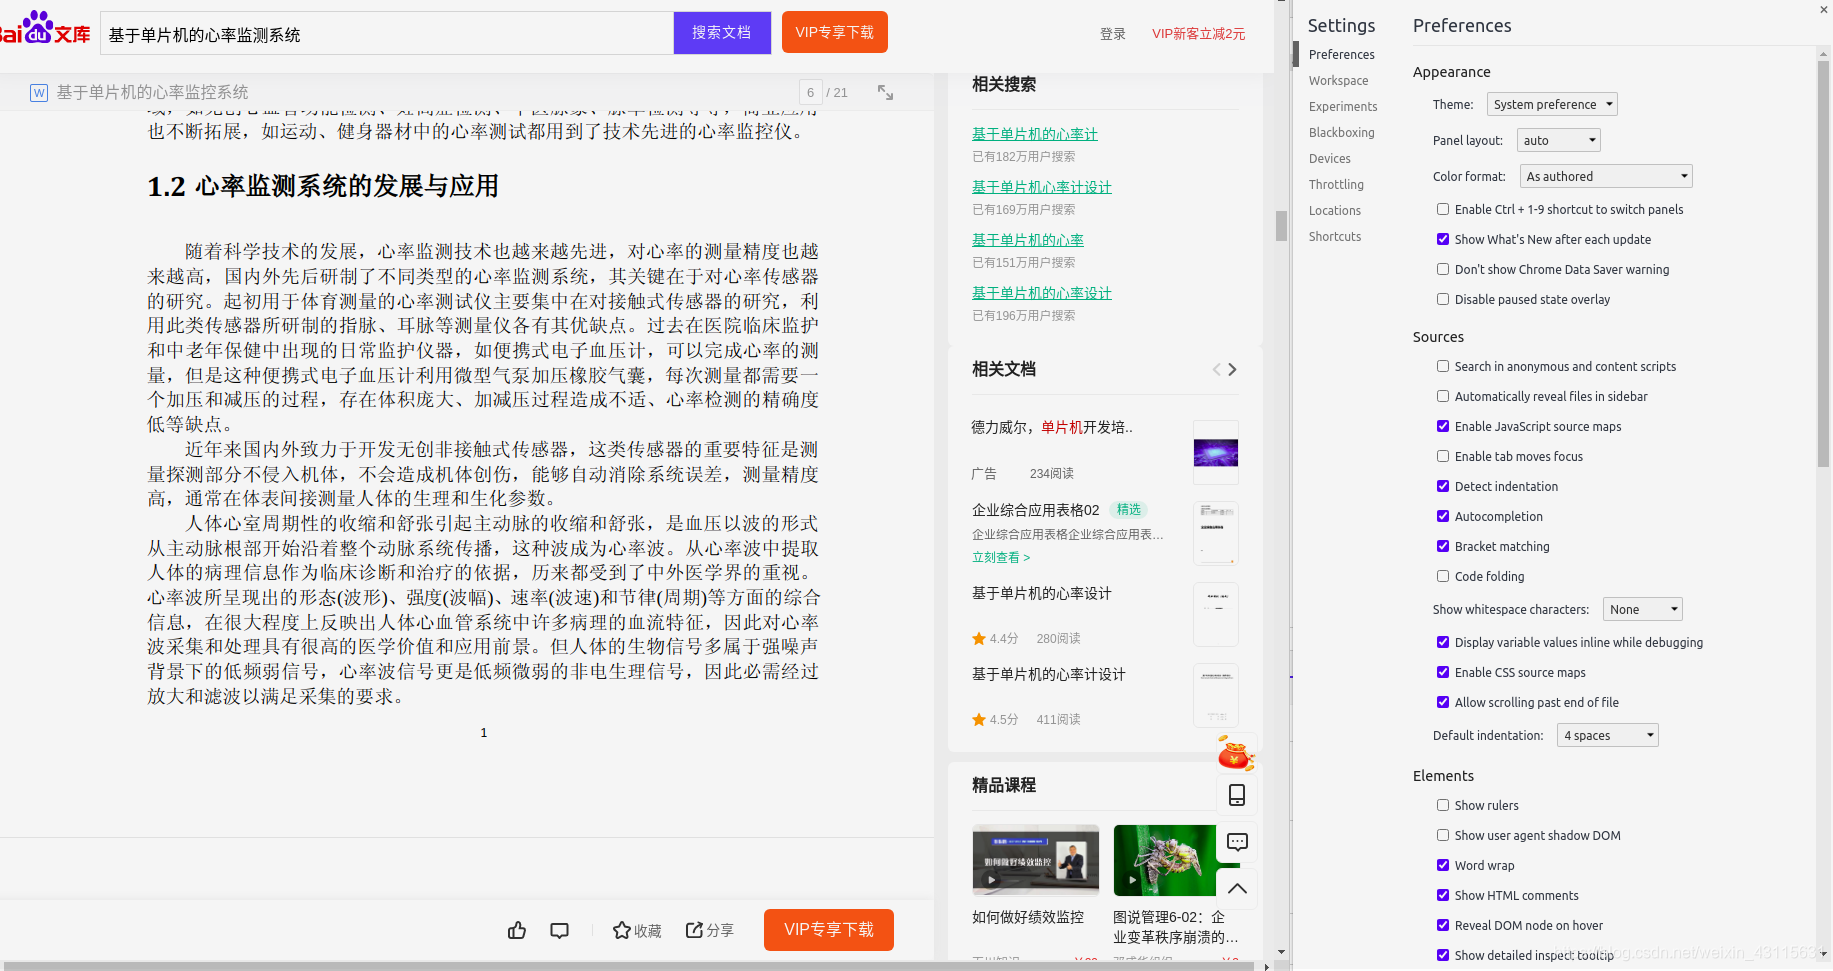Close the DevTools Settings panel
The image size is (1833, 971).
pos(1824,9)
